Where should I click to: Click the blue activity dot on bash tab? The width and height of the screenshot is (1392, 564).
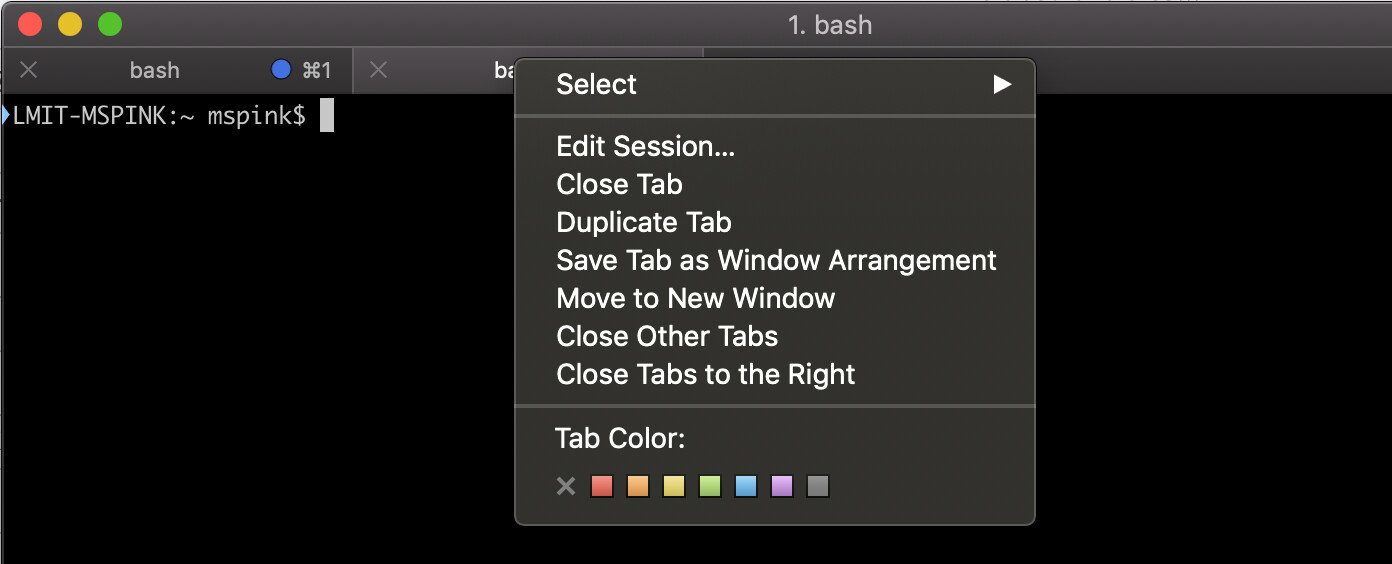(x=281, y=70)
